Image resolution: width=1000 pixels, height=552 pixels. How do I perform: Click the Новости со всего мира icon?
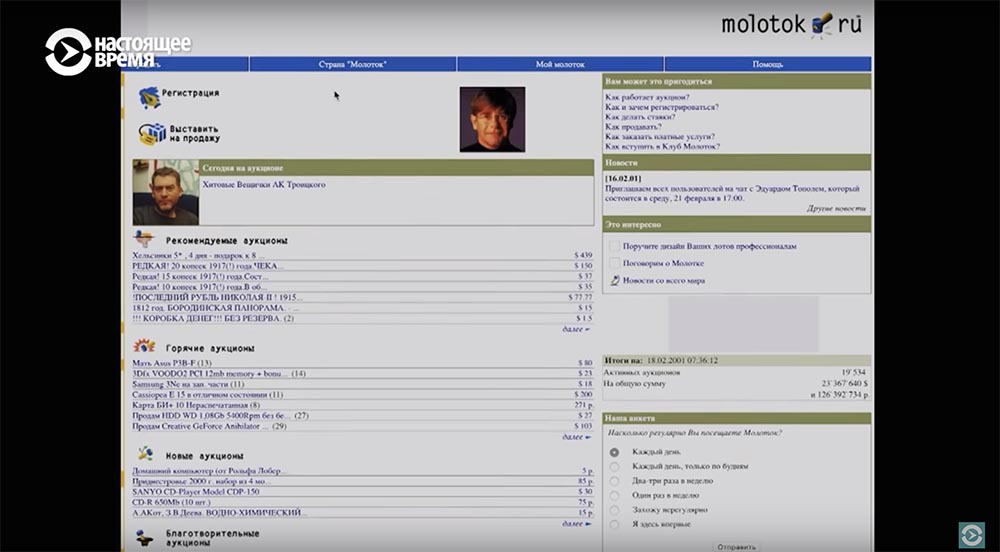click(x=614, y=280)
